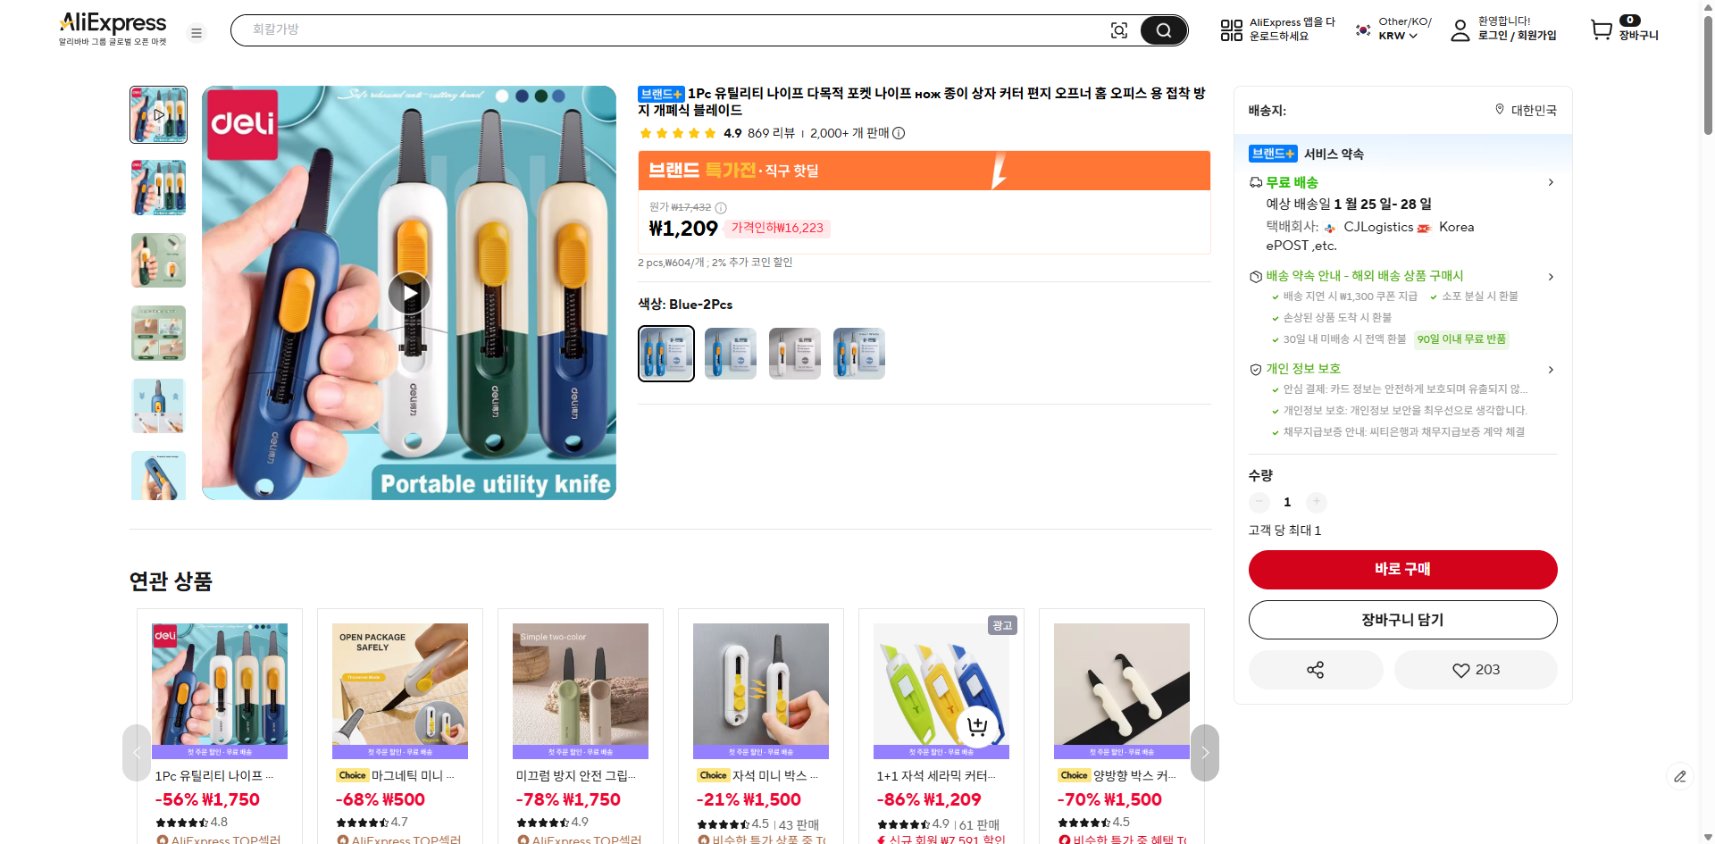Click the user account person icon
Image resolution: width=1715 pixels, height=844 pixels.
pos(1461,33)
